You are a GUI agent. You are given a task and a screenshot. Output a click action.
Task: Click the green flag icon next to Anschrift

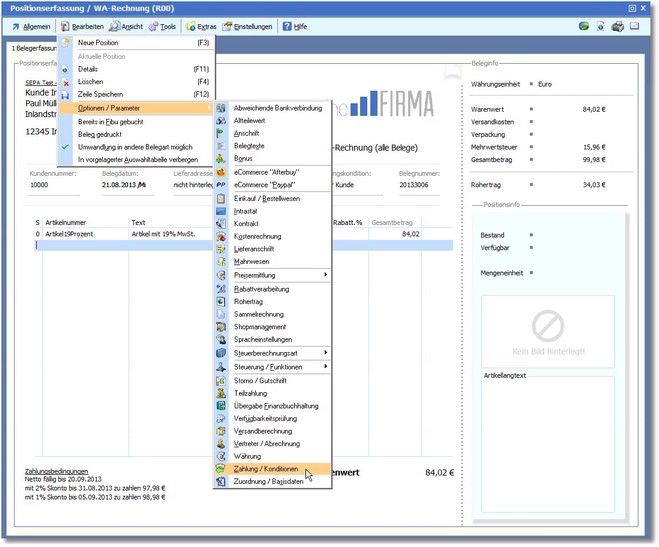coord(221,132)
